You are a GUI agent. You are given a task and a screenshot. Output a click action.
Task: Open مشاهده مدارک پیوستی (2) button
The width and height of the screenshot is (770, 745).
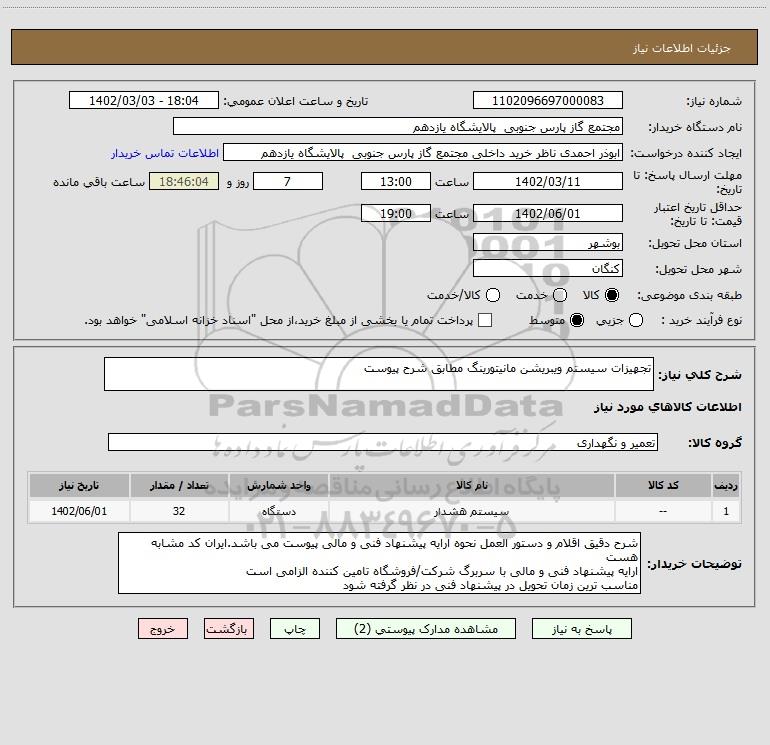click(x=426, y=629)
